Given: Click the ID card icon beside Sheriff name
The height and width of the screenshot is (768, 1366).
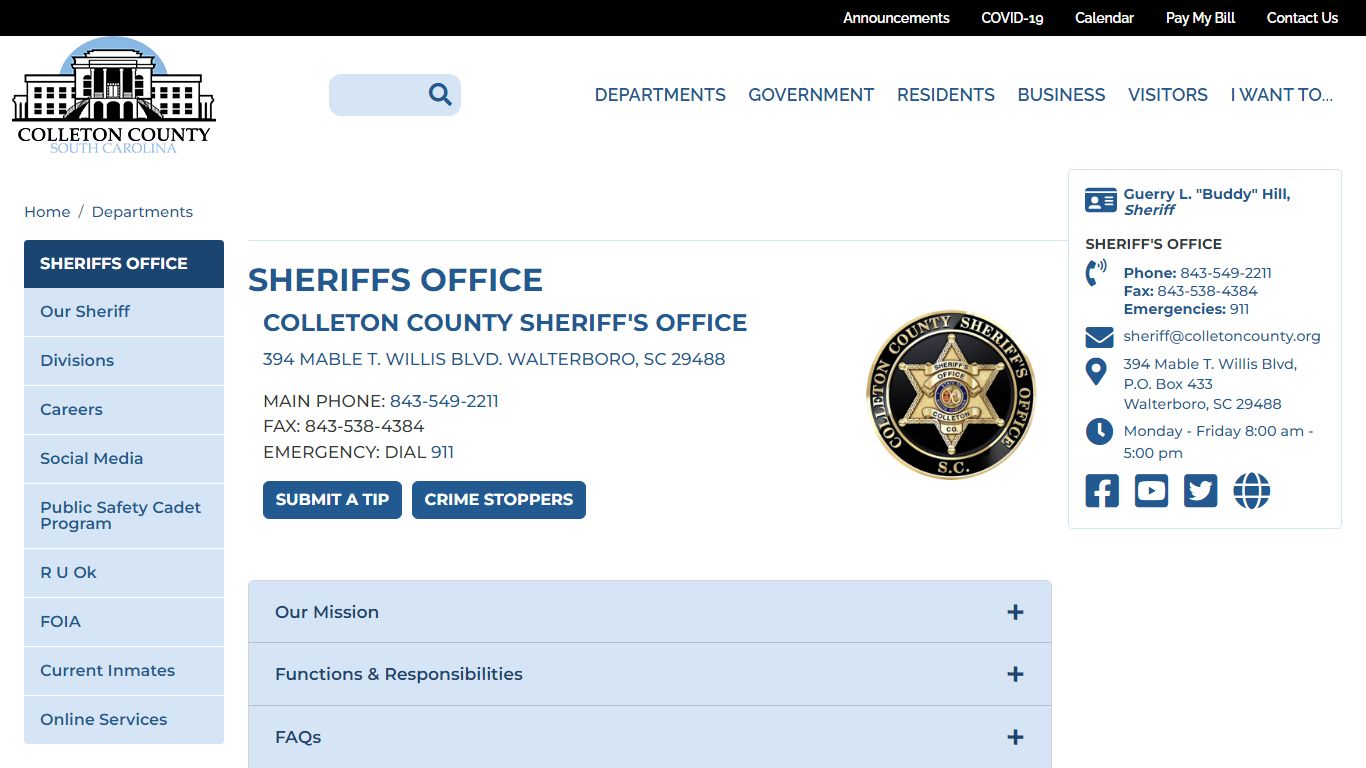Looking at the screenshot, I should pos(1100,201).
